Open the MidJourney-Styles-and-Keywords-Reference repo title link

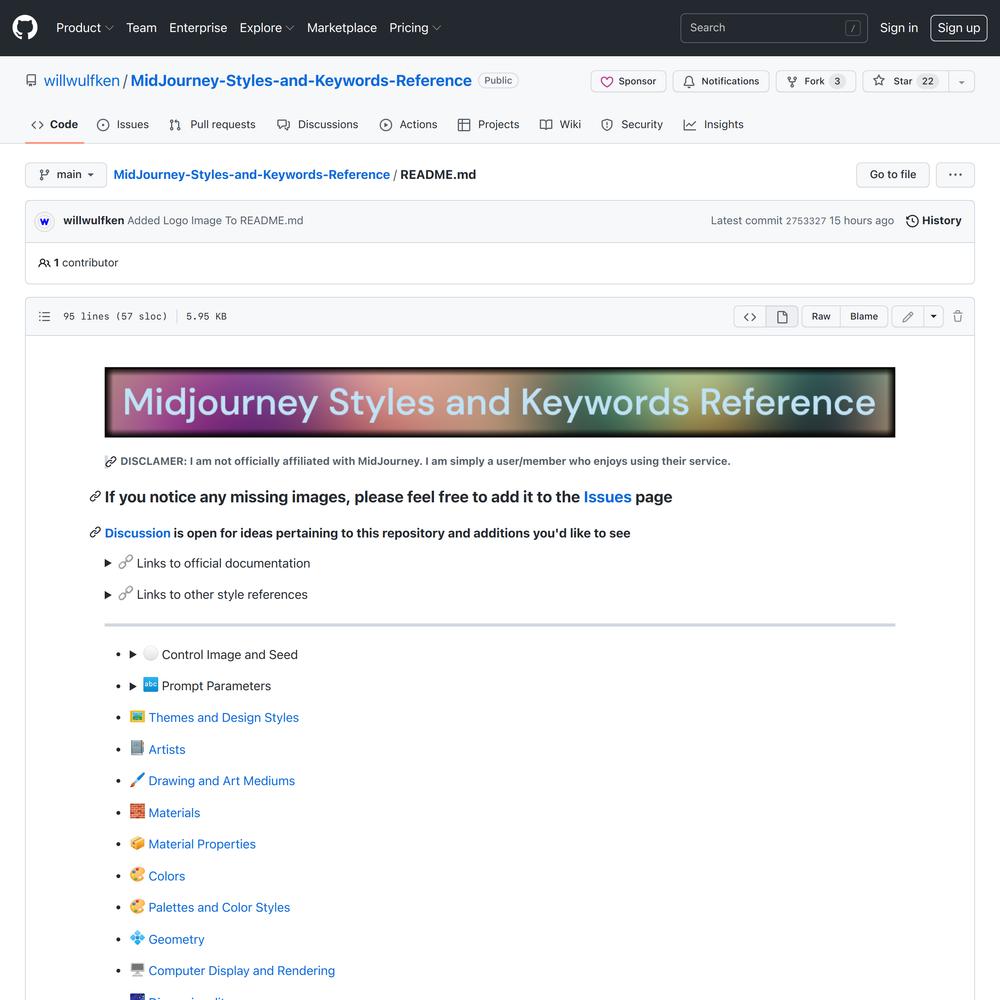(301, 81)
